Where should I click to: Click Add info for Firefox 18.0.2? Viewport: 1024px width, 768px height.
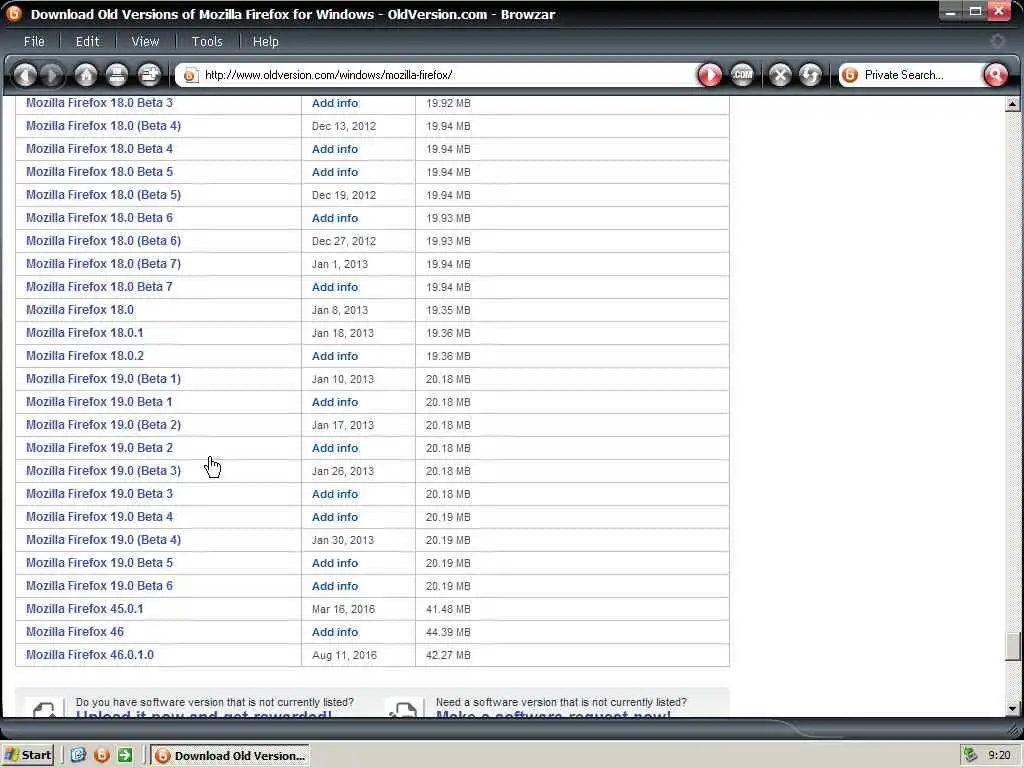tap(335, 356)
